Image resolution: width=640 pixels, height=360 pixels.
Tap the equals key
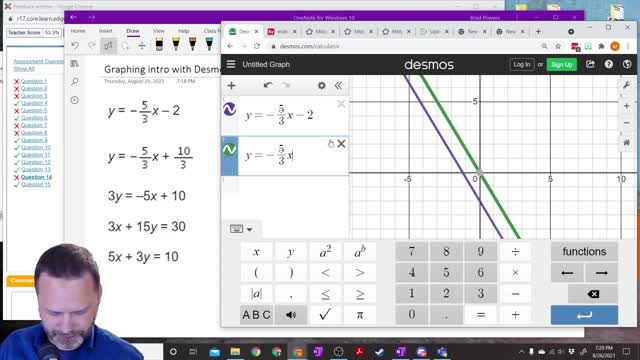[481, 315]
